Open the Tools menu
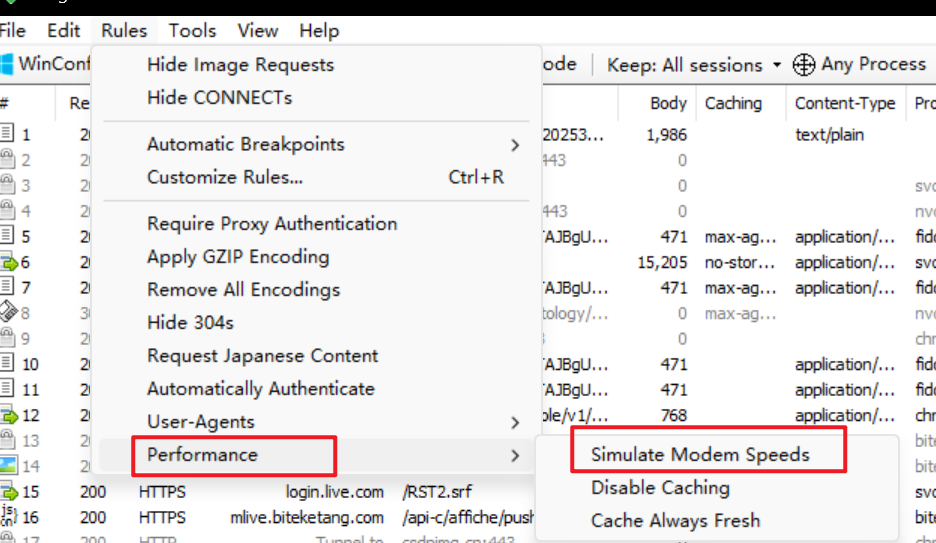 click(192, 30)
